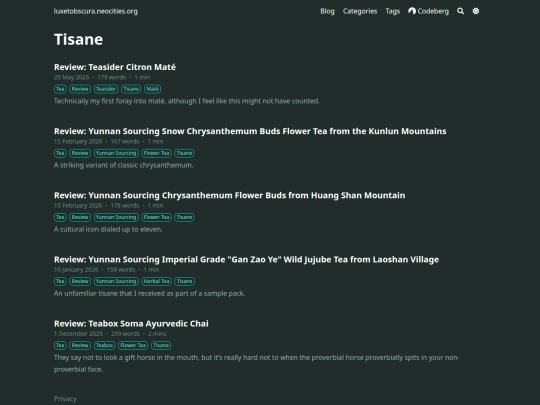Click the 25 May 2026 post date
Image resolution: width=540 pixels, height=405 pixels.
pos(71,77)
